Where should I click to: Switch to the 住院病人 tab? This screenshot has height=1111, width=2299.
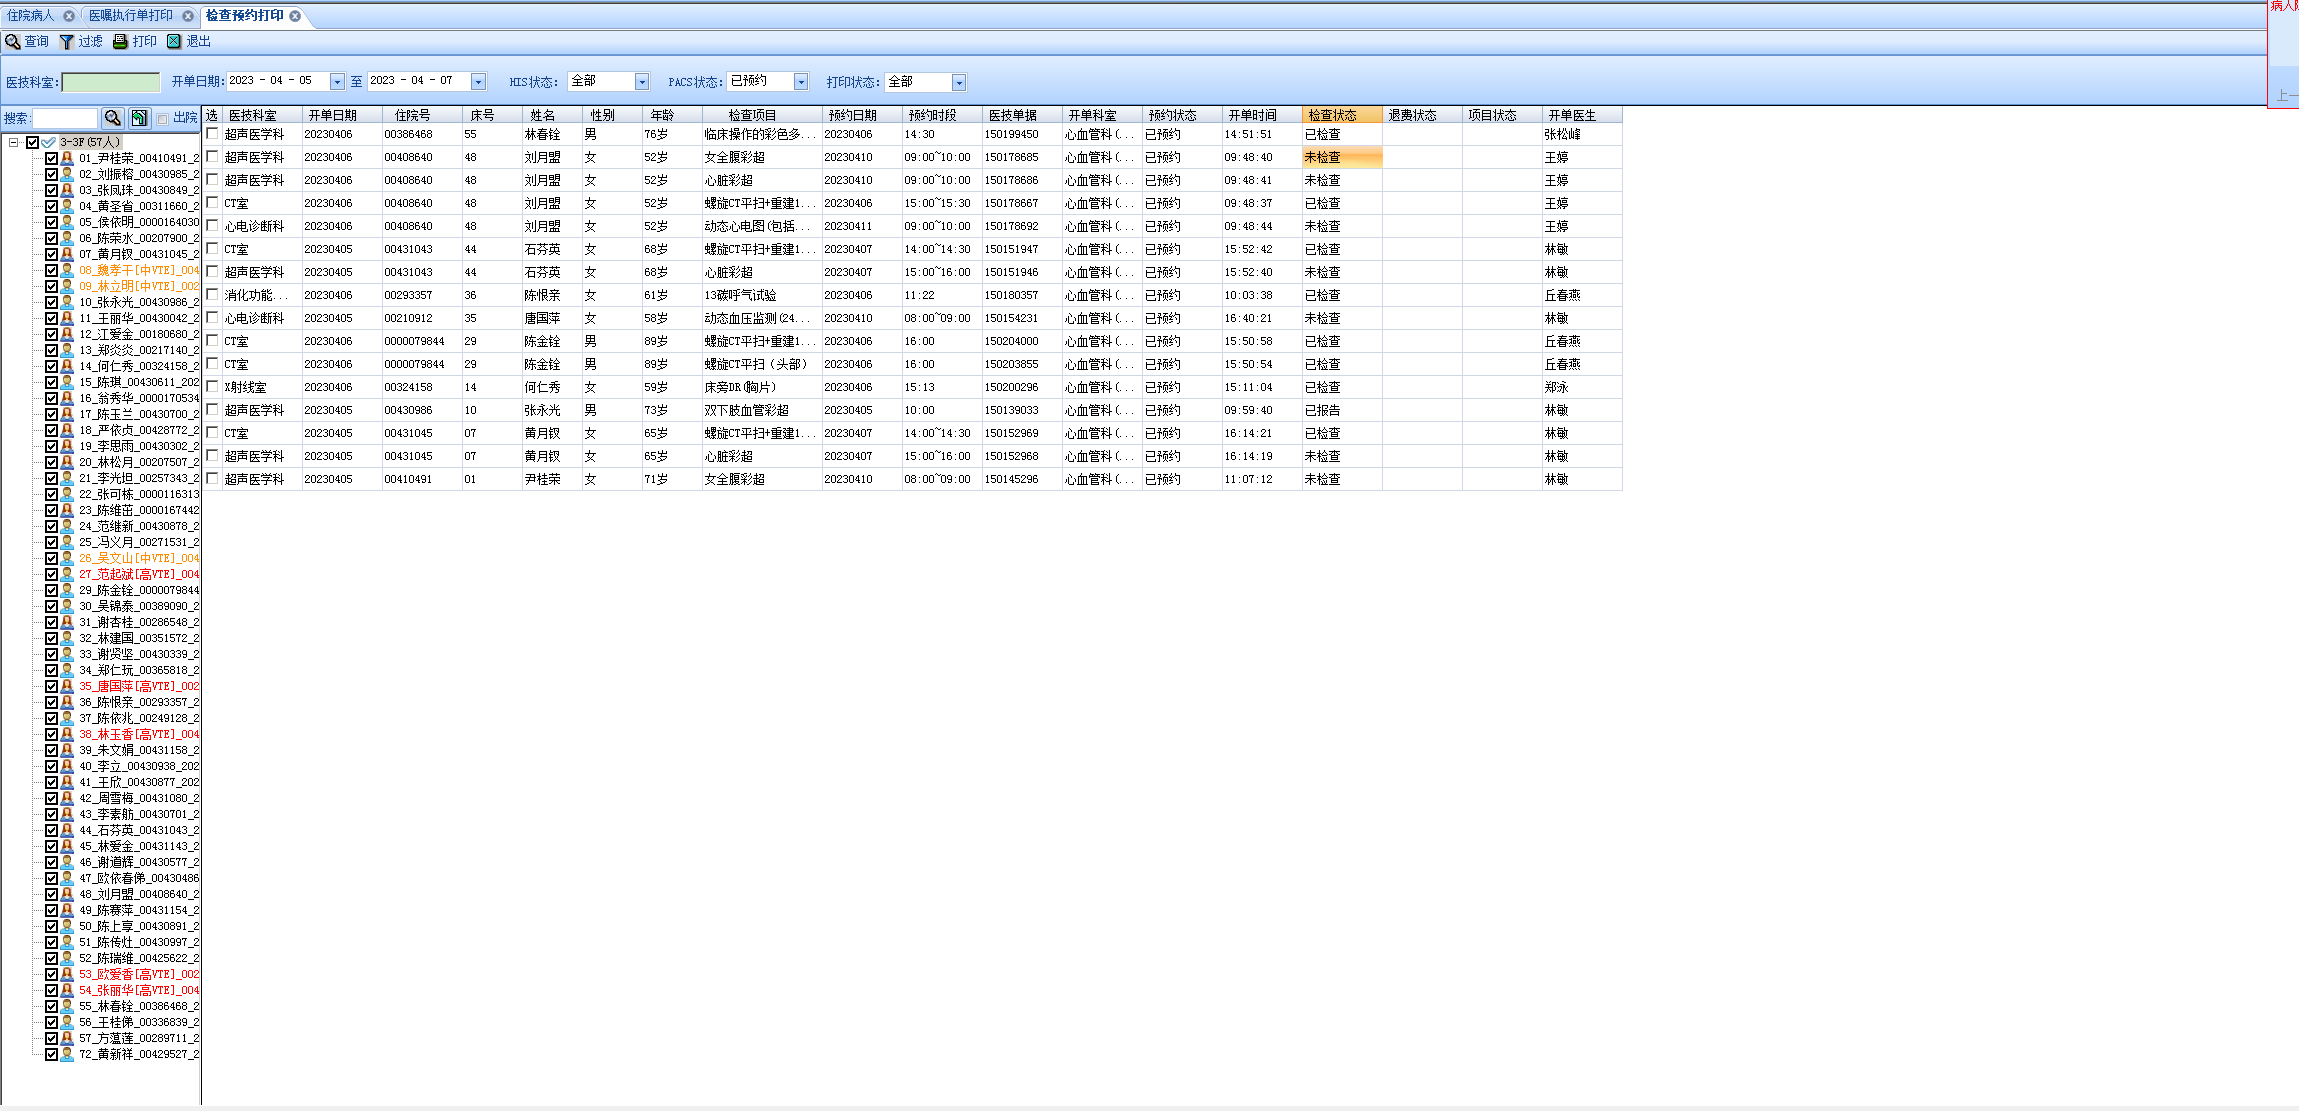pos(30,16)
